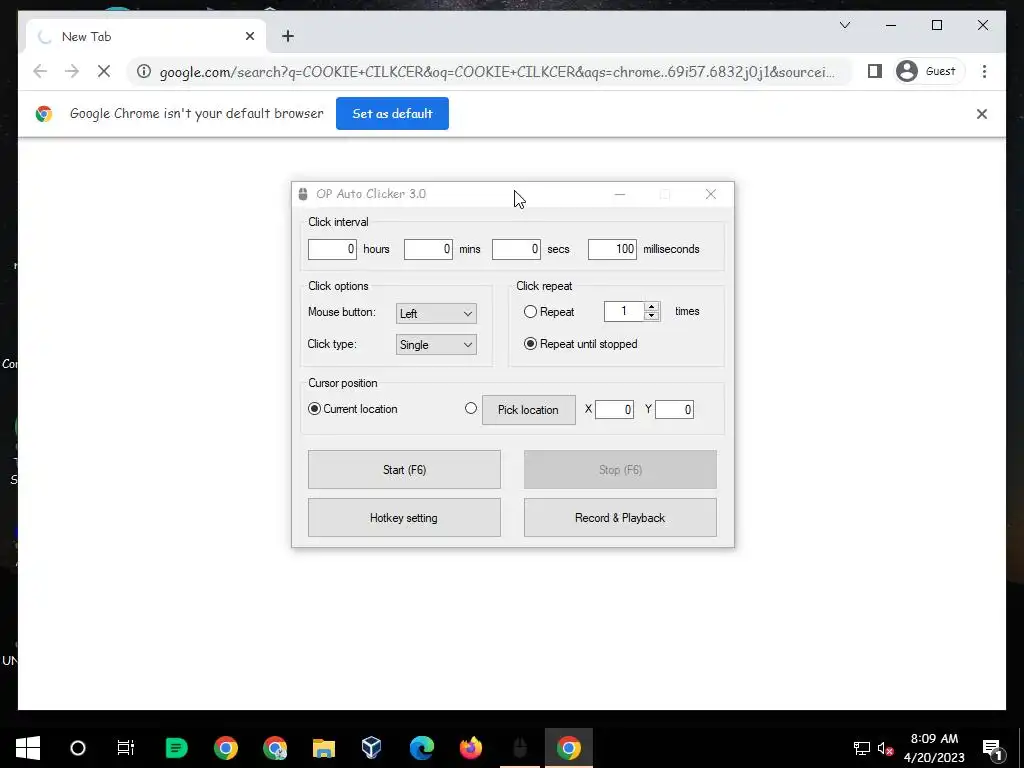Open Chrome tab search chevron
Image resolution: width=1024 pixels, height=768 pixels.
(844, 25)
